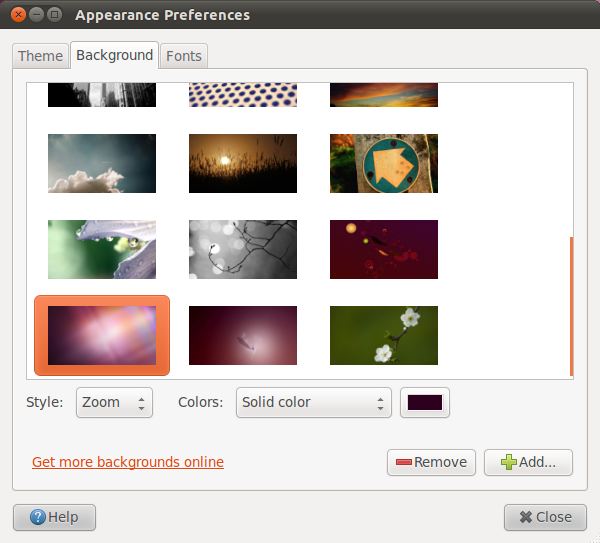Click the orange wallpaper list scrollbar
Image resolution: width=600 pixels, height=543 pixels.
[571, 305]
